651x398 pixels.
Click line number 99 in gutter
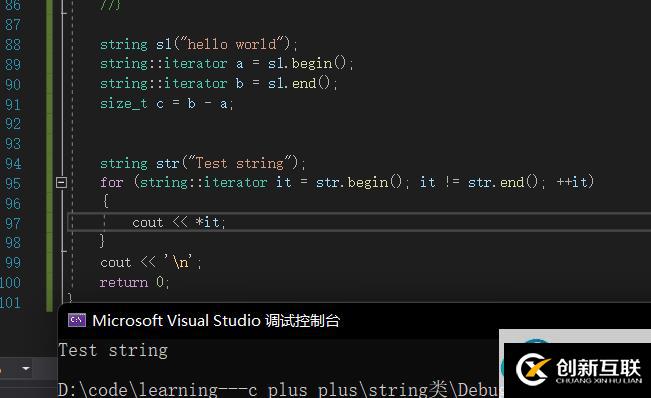click(x=13, y=263)
